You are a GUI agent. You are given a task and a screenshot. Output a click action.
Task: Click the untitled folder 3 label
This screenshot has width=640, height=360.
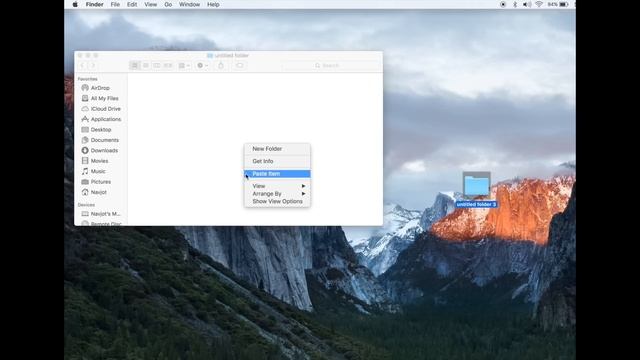tap(476, 204)
